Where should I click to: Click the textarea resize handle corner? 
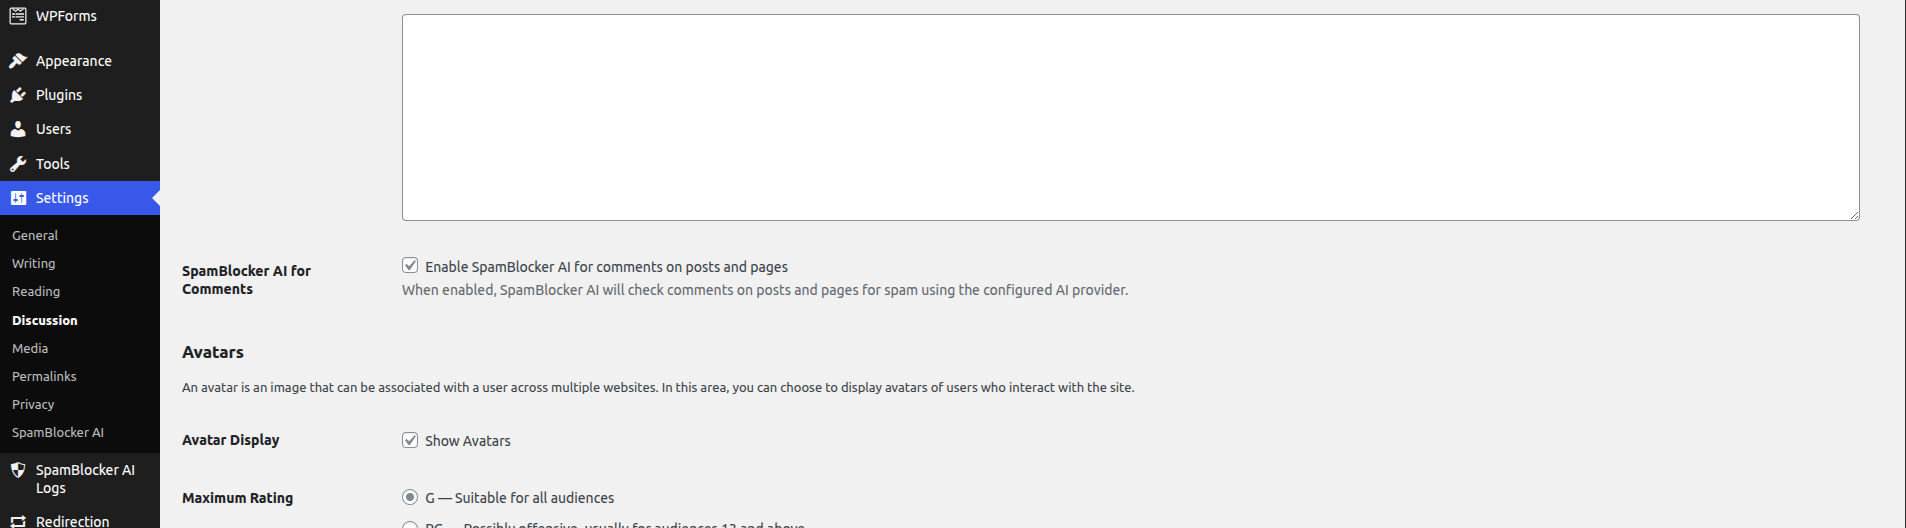1854,215
